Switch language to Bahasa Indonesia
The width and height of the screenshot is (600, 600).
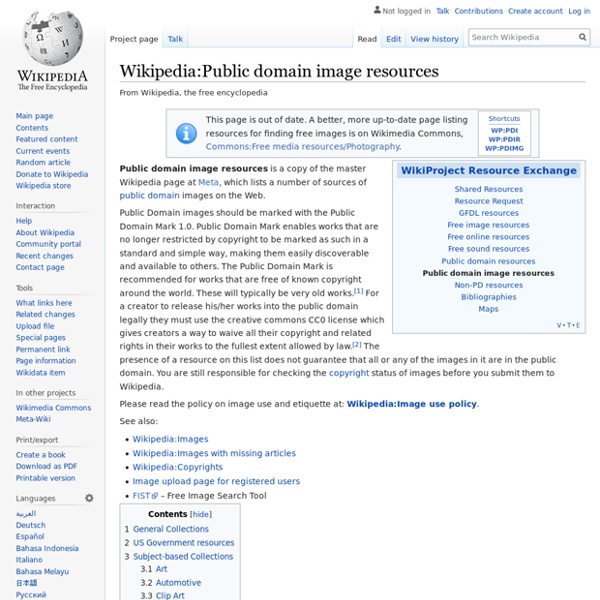(47, 548)
